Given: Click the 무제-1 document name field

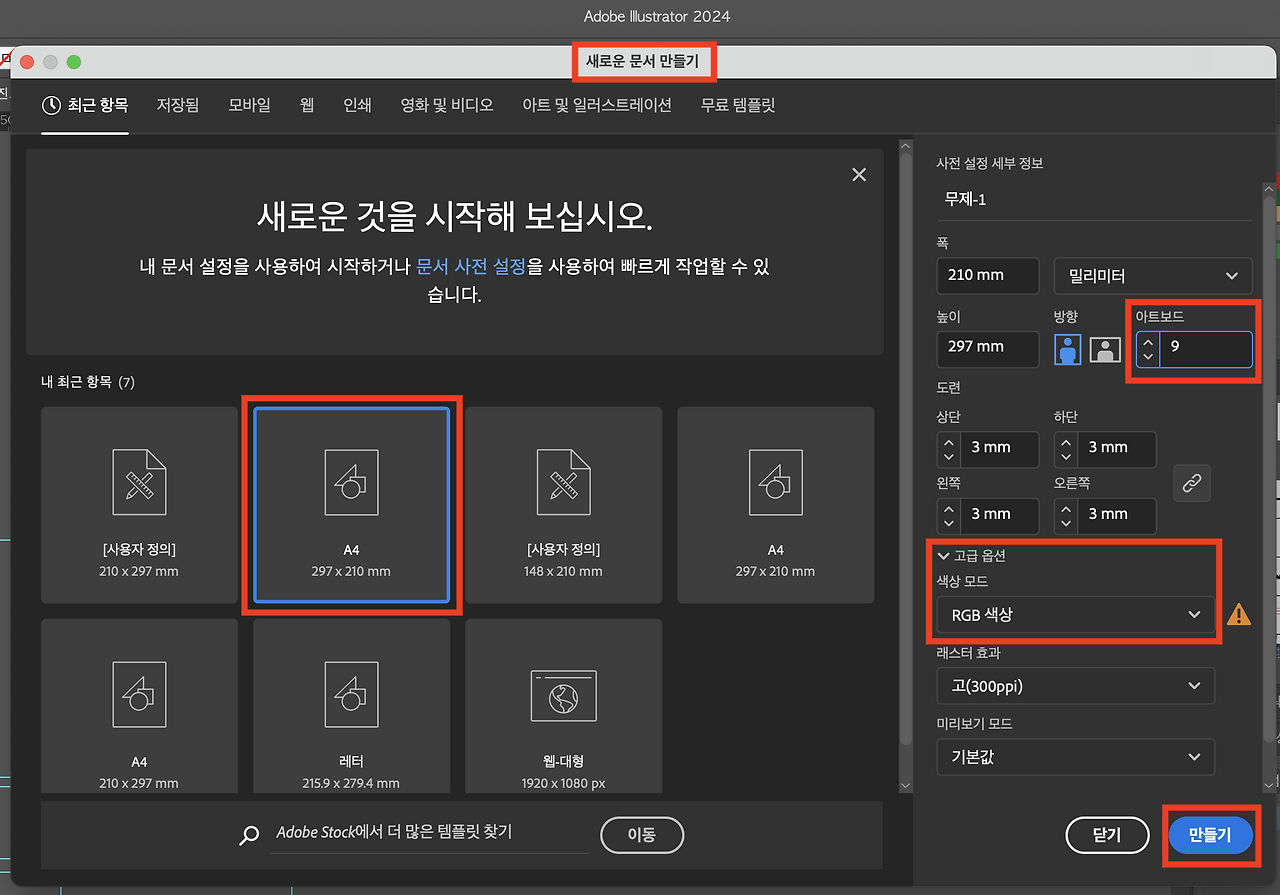Looking at the screenshot, I should 1094,199.
